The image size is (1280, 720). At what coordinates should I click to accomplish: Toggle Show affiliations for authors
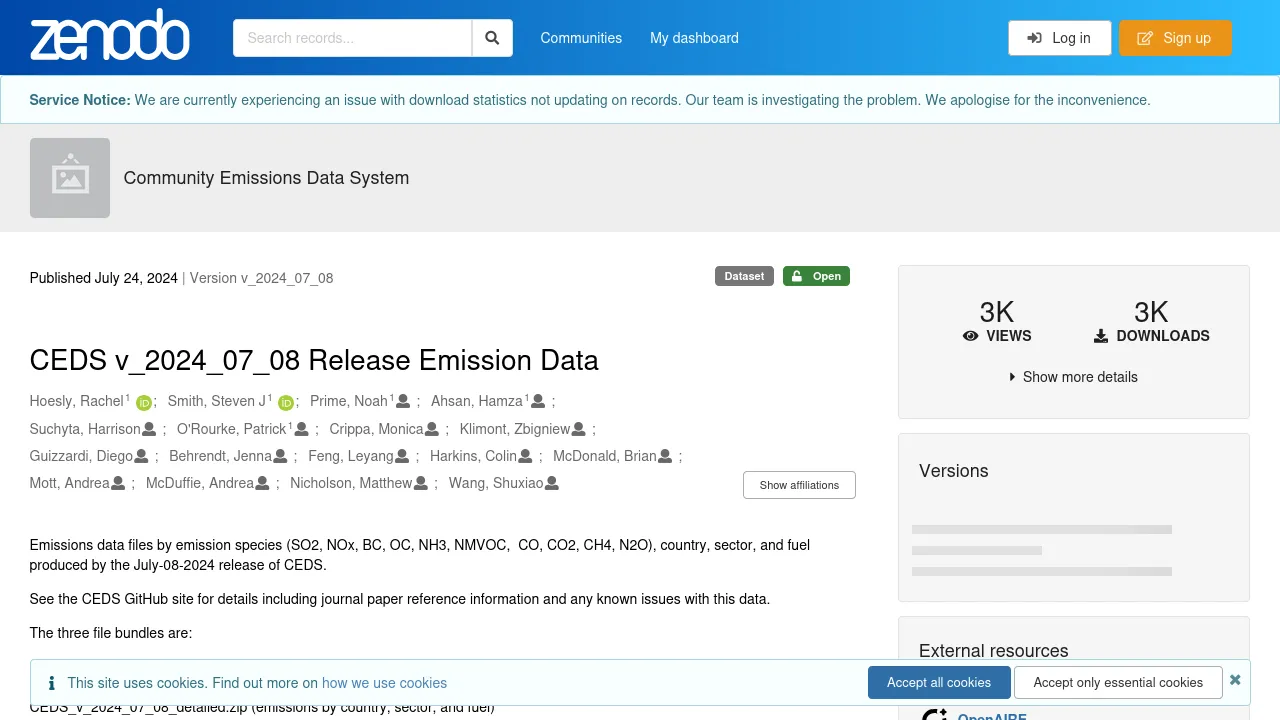(799, 485)
